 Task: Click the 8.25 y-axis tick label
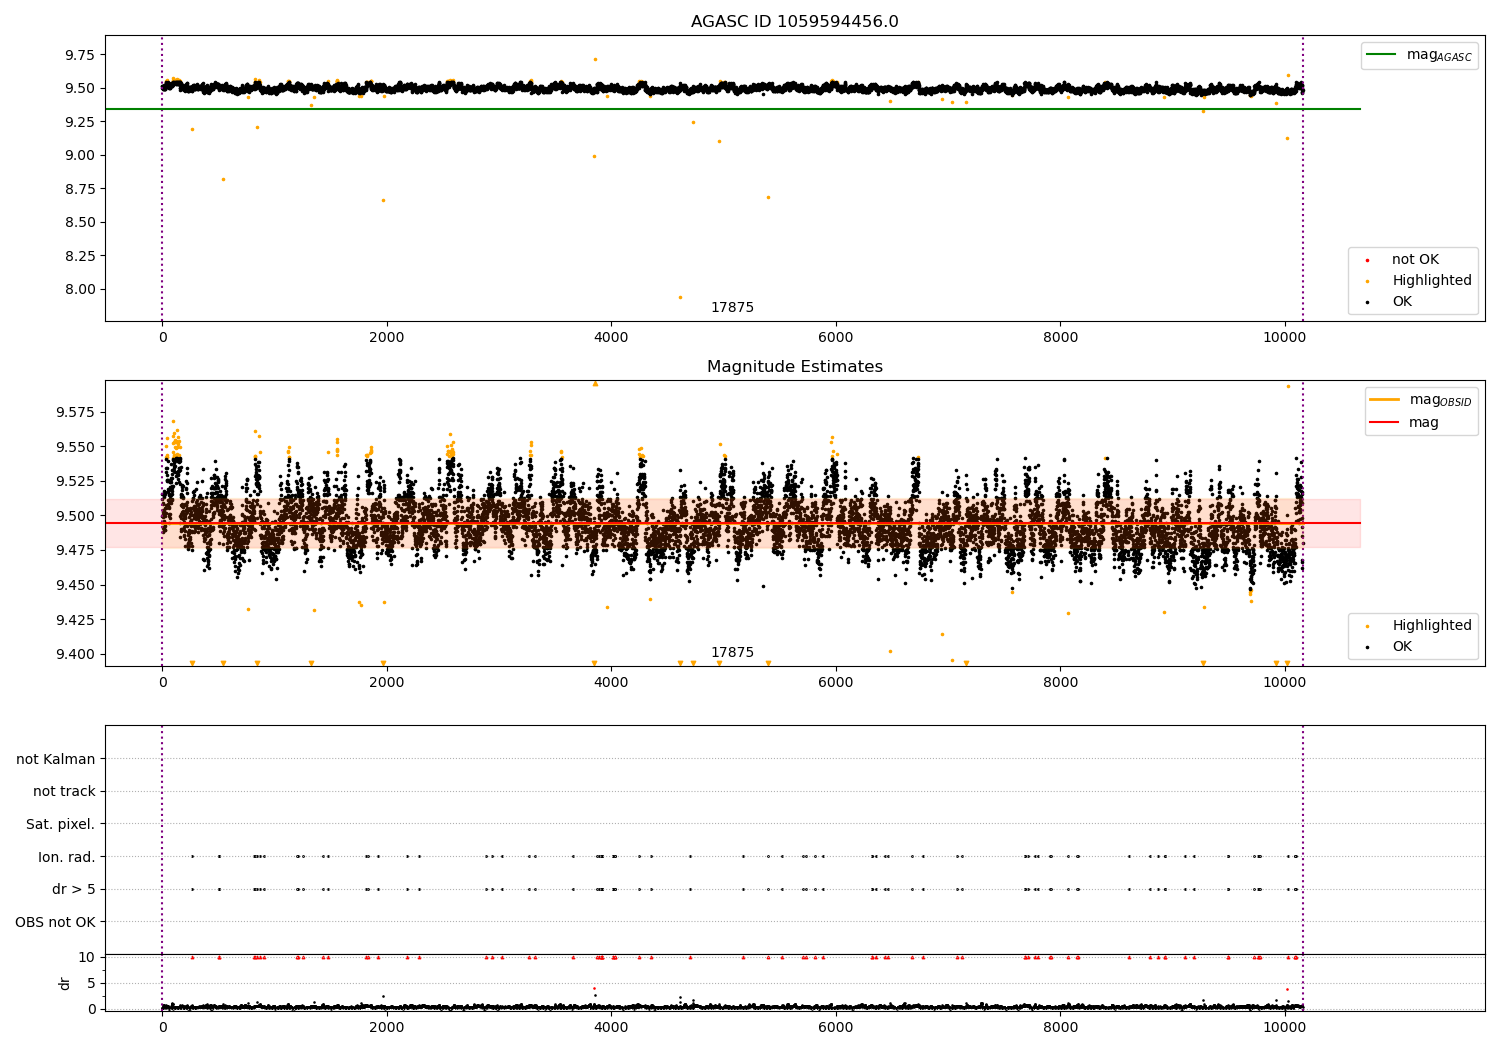pos(79,256)
